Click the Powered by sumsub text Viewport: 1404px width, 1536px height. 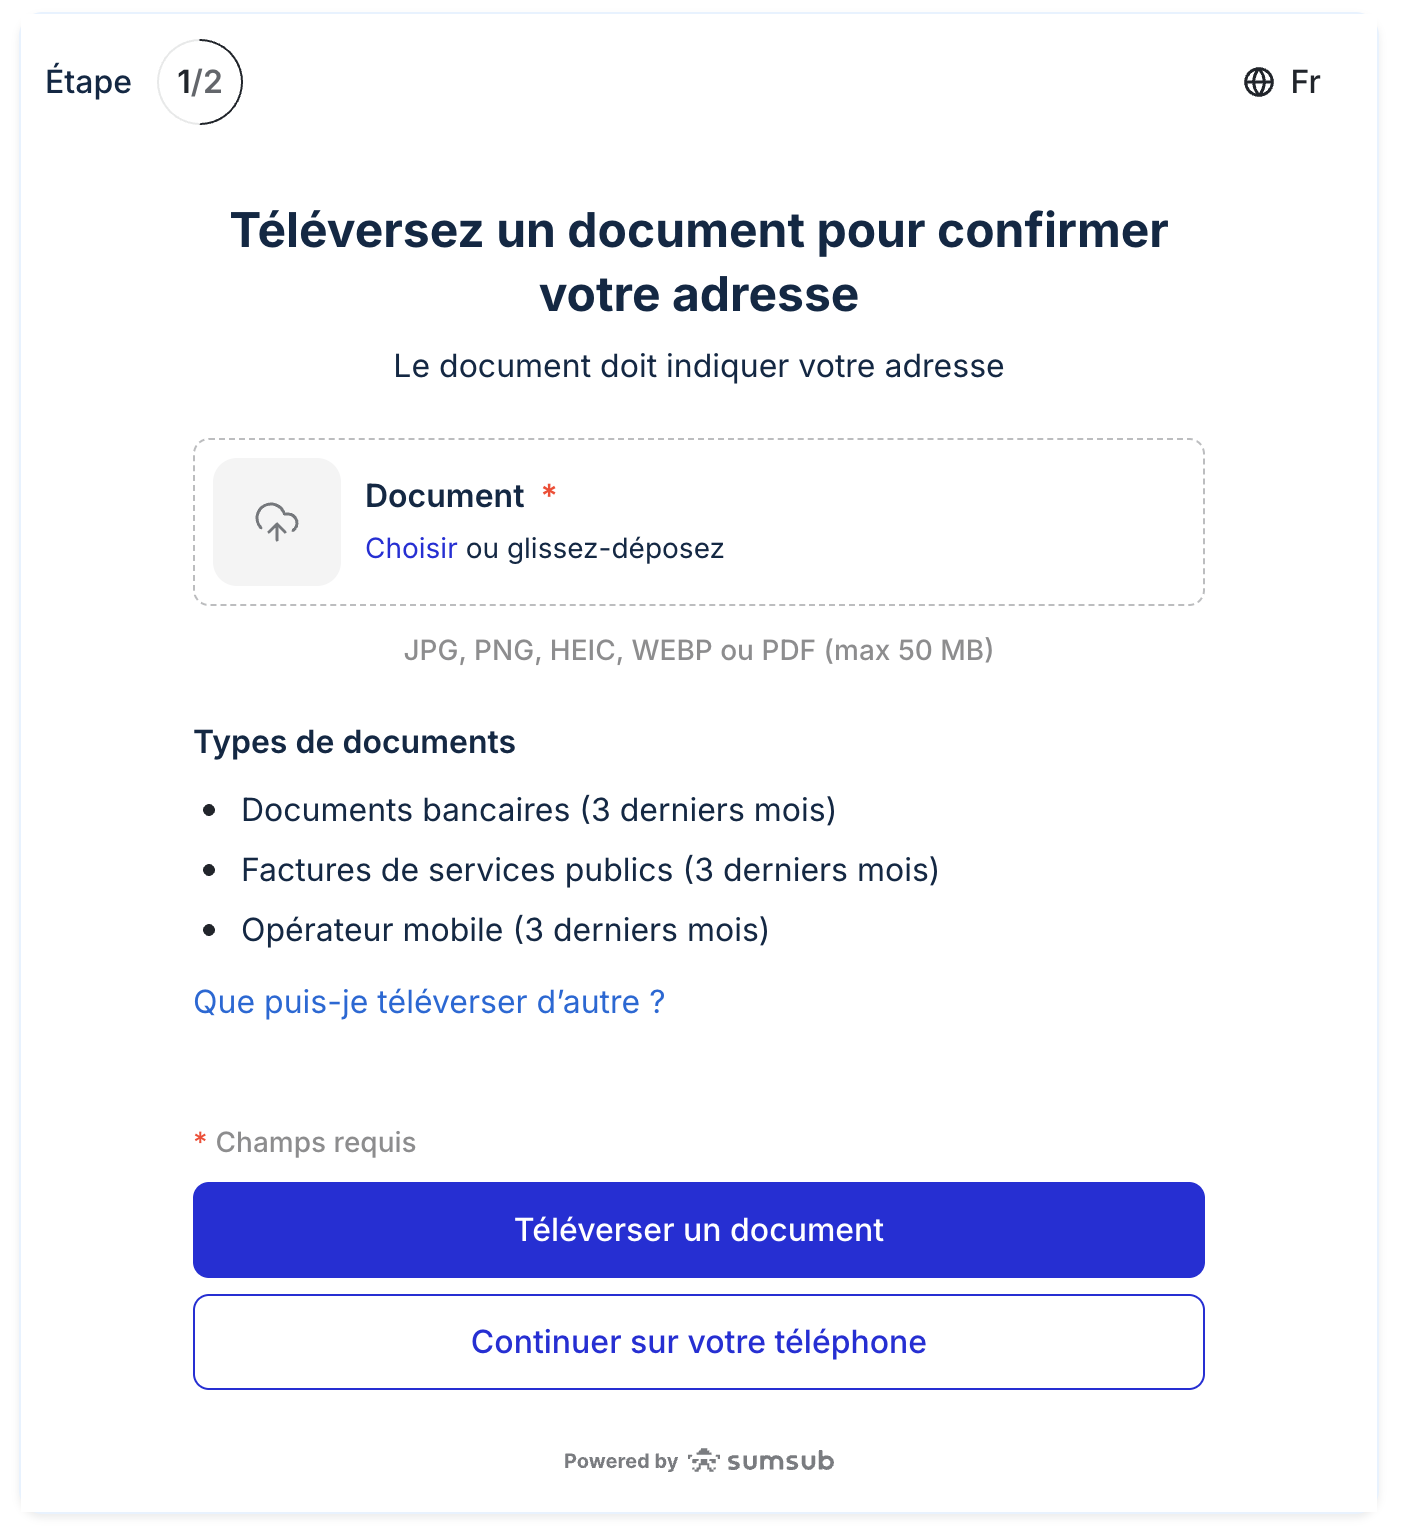699,1461
